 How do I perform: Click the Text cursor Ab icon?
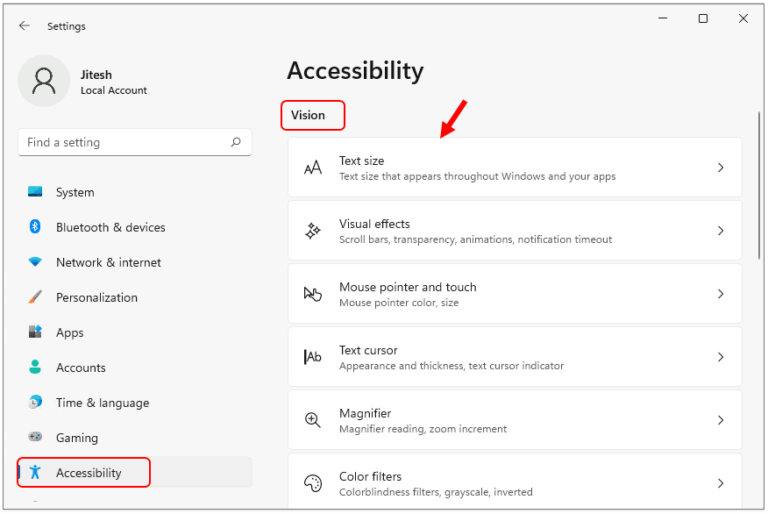pos(313,357)
